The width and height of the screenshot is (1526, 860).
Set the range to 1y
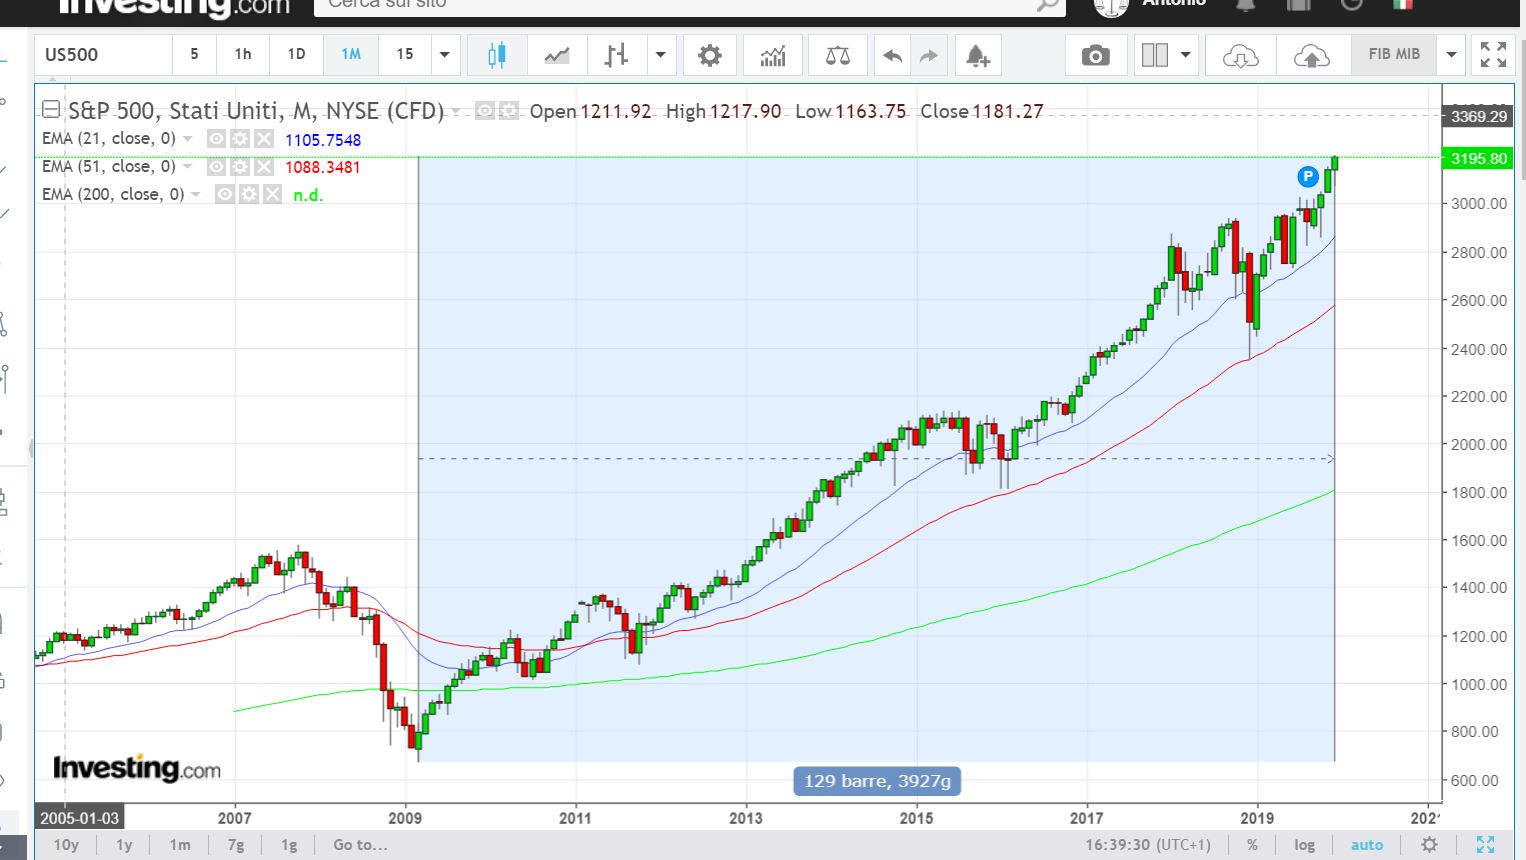pos(124,845)
